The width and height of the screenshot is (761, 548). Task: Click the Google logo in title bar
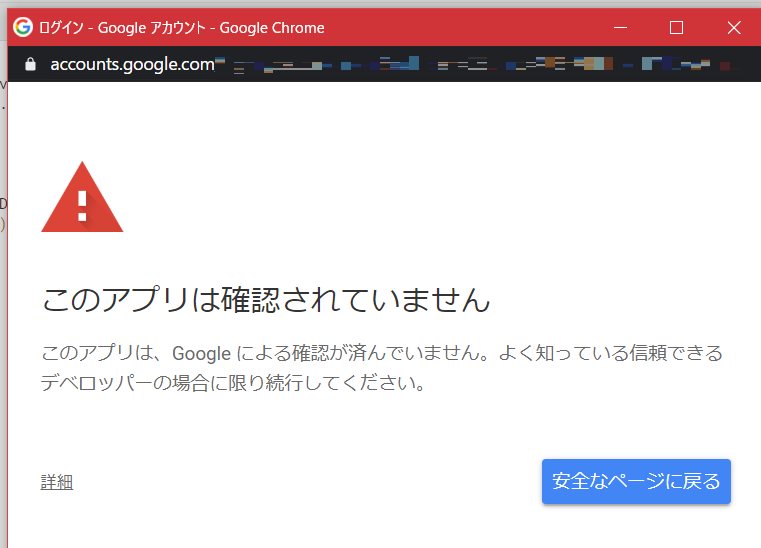point(23,27)
